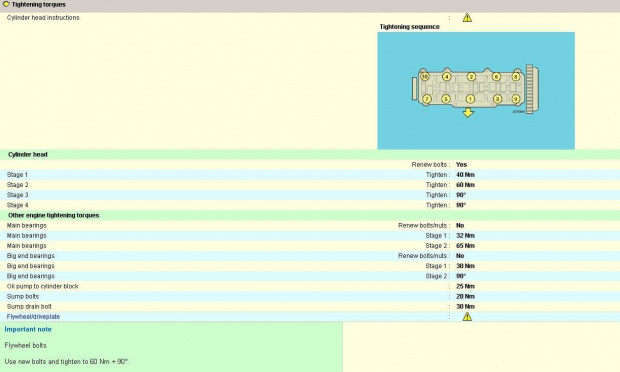This screenshot has height=372, width=620.
Task: Select the Cylinder head section heading
Action: point(28,155)
